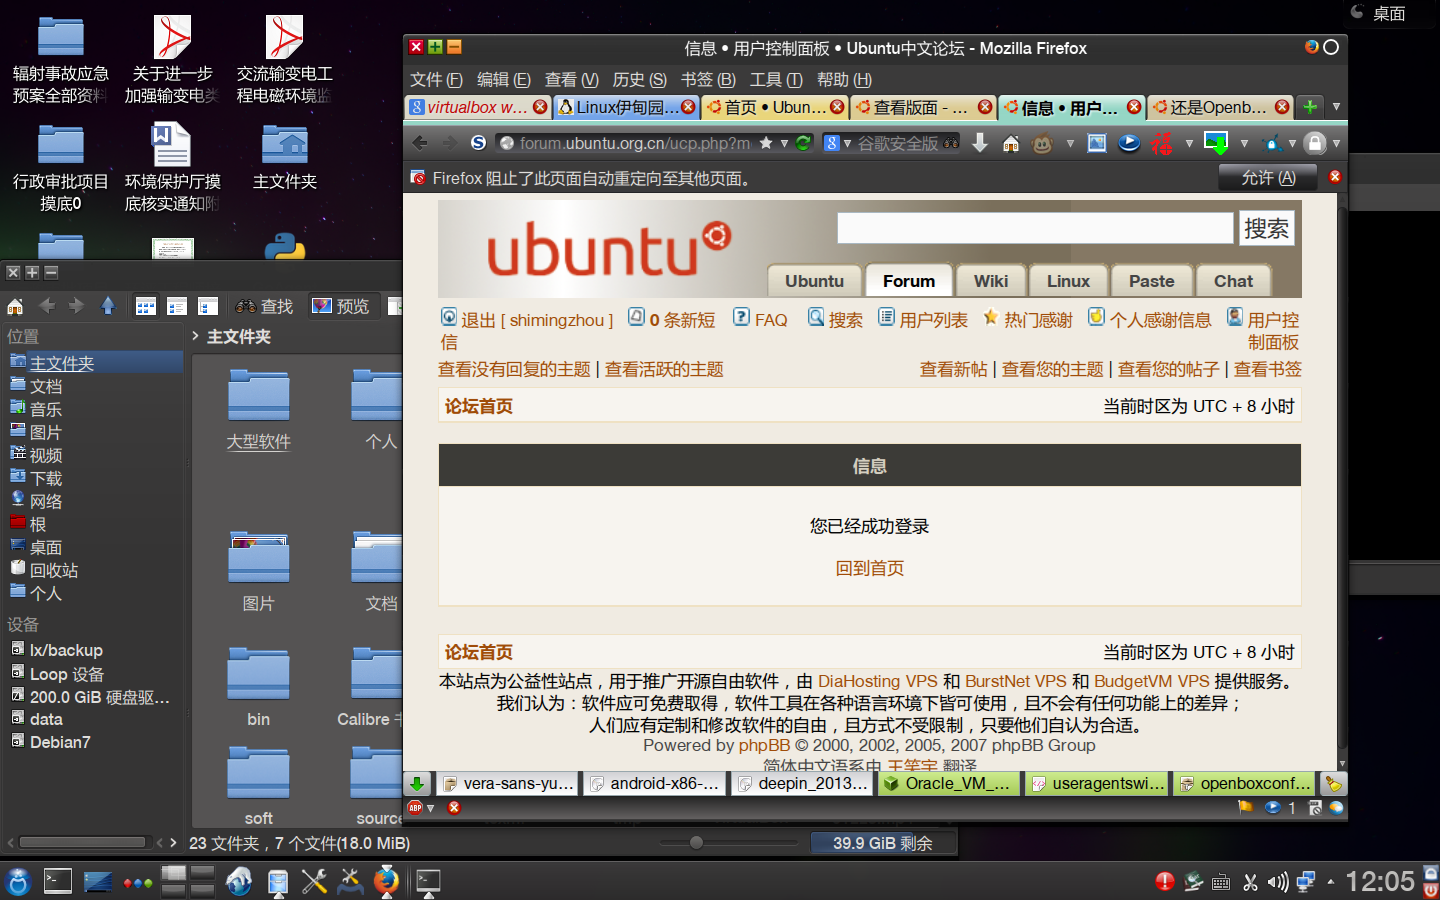Select 回收站 in the places sidebar
This screenshot has height=900, width=1440.
[54, 570]
